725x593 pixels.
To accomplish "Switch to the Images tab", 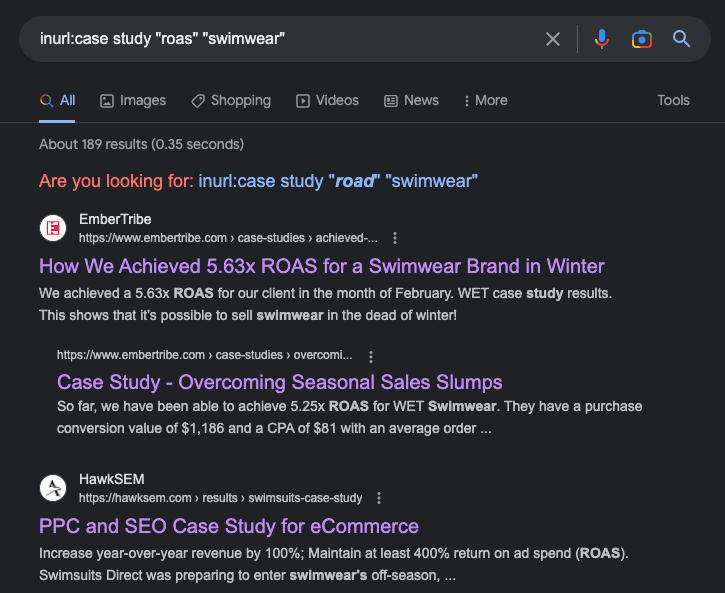I will pyautogui.click(x=133, y=100).
